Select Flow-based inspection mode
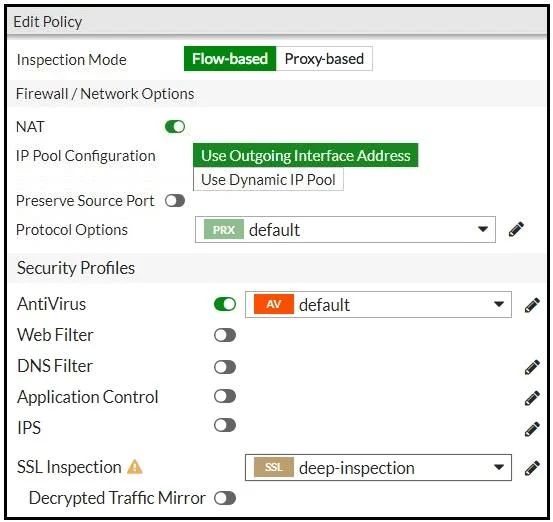 [x=230, y=59]
